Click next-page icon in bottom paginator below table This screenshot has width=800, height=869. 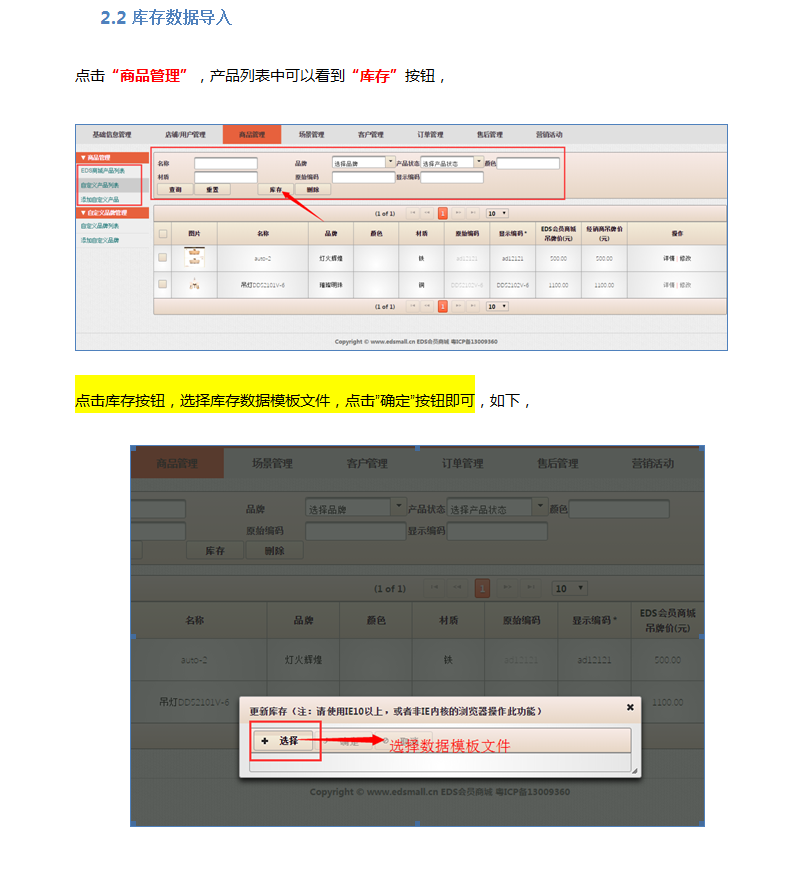coord(458,306)
